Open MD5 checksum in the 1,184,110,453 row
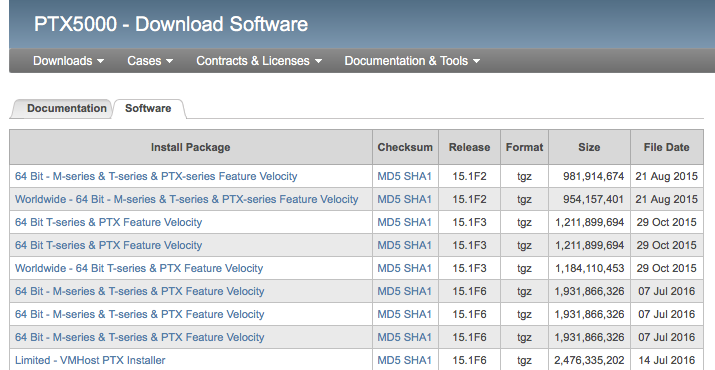This screenshot has height=370, width=715. 389,268
